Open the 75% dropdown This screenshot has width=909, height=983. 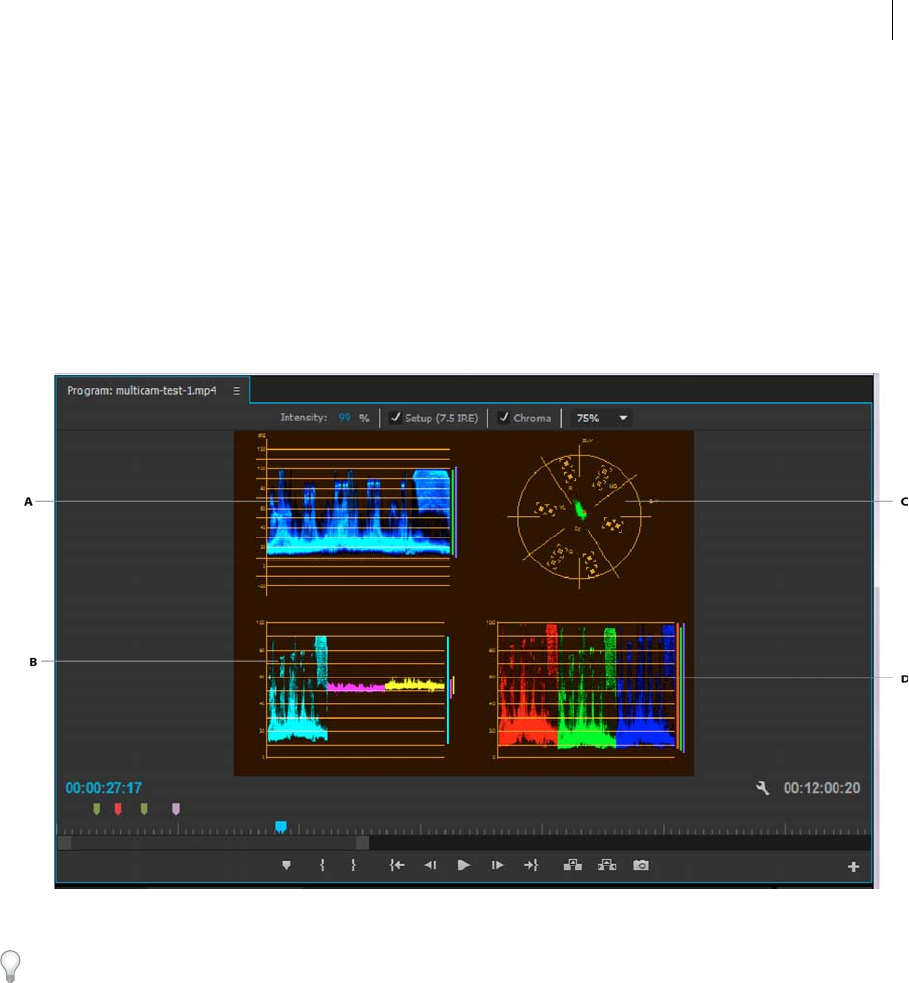pos(601,418)
